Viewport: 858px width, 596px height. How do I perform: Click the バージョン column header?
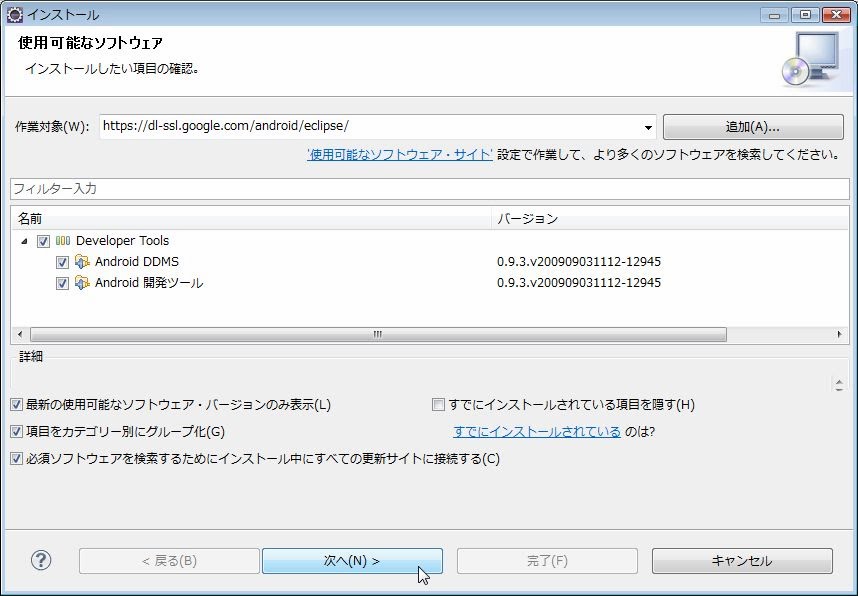tap(670, 218)
